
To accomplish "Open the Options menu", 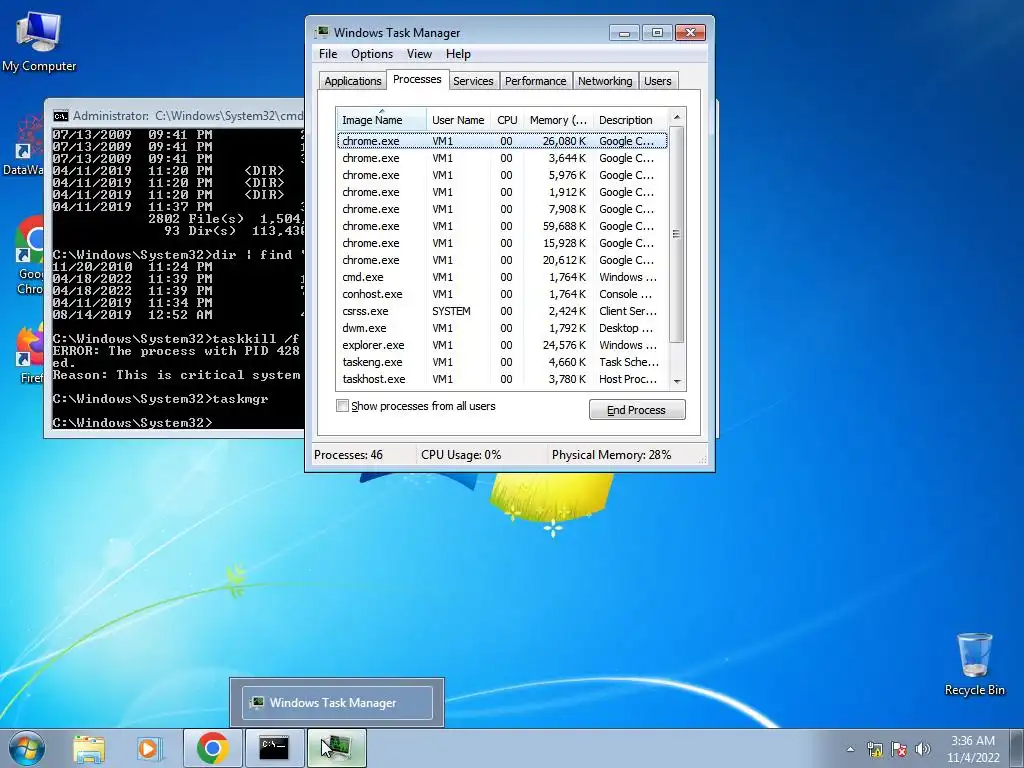I will pos(372,54).
